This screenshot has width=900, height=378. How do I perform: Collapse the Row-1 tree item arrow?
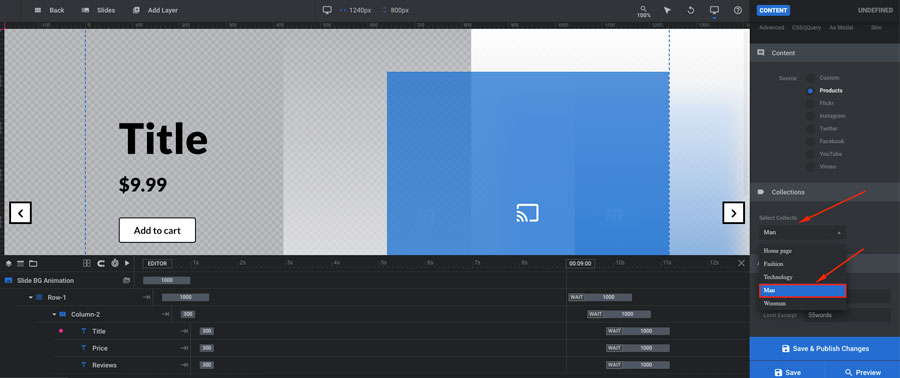tap(30, 298)
